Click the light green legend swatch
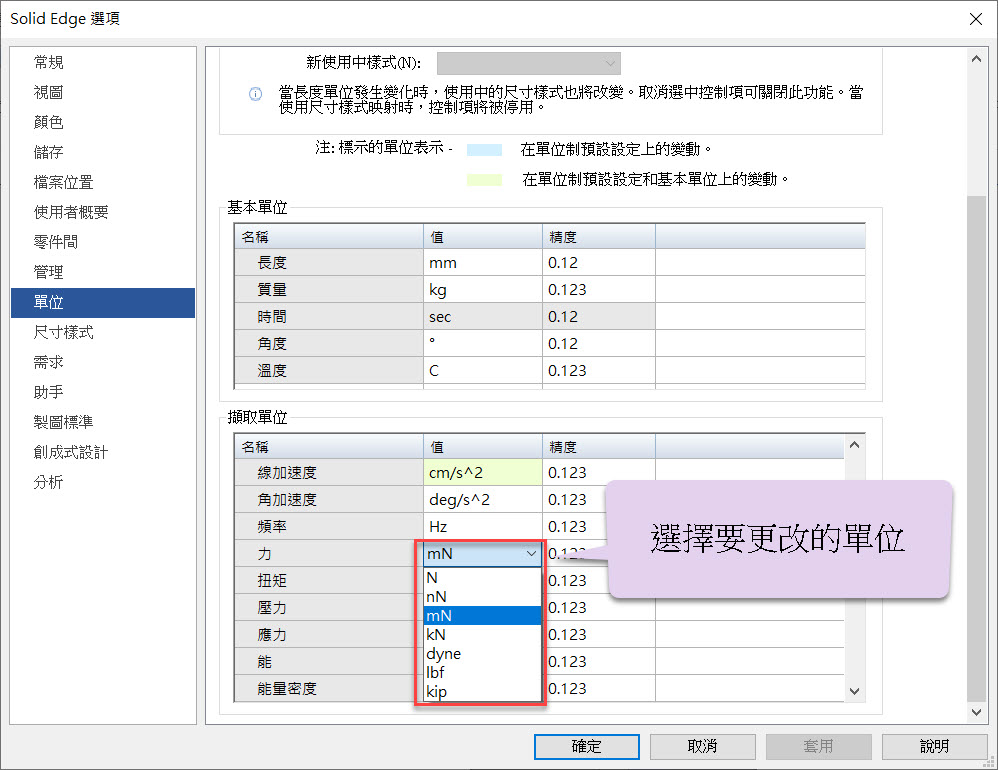The width and height of the screenshot is (998, 770). click(x=484, y=179)
